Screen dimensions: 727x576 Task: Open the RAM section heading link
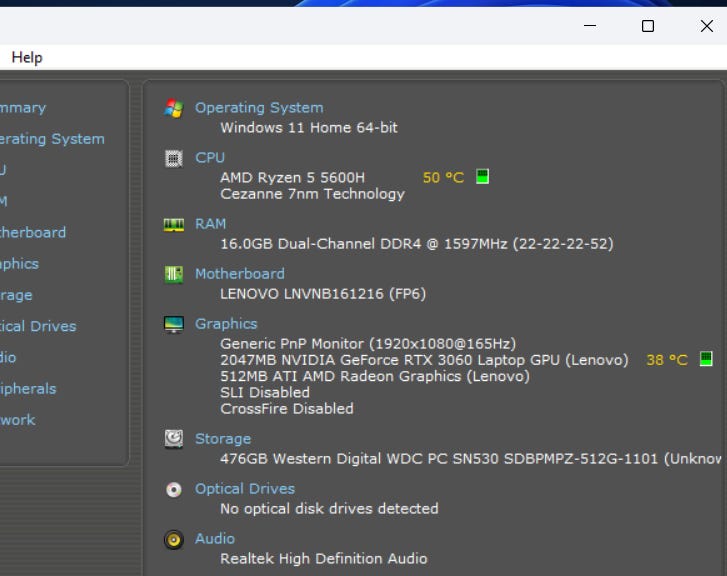pos(210,224)
